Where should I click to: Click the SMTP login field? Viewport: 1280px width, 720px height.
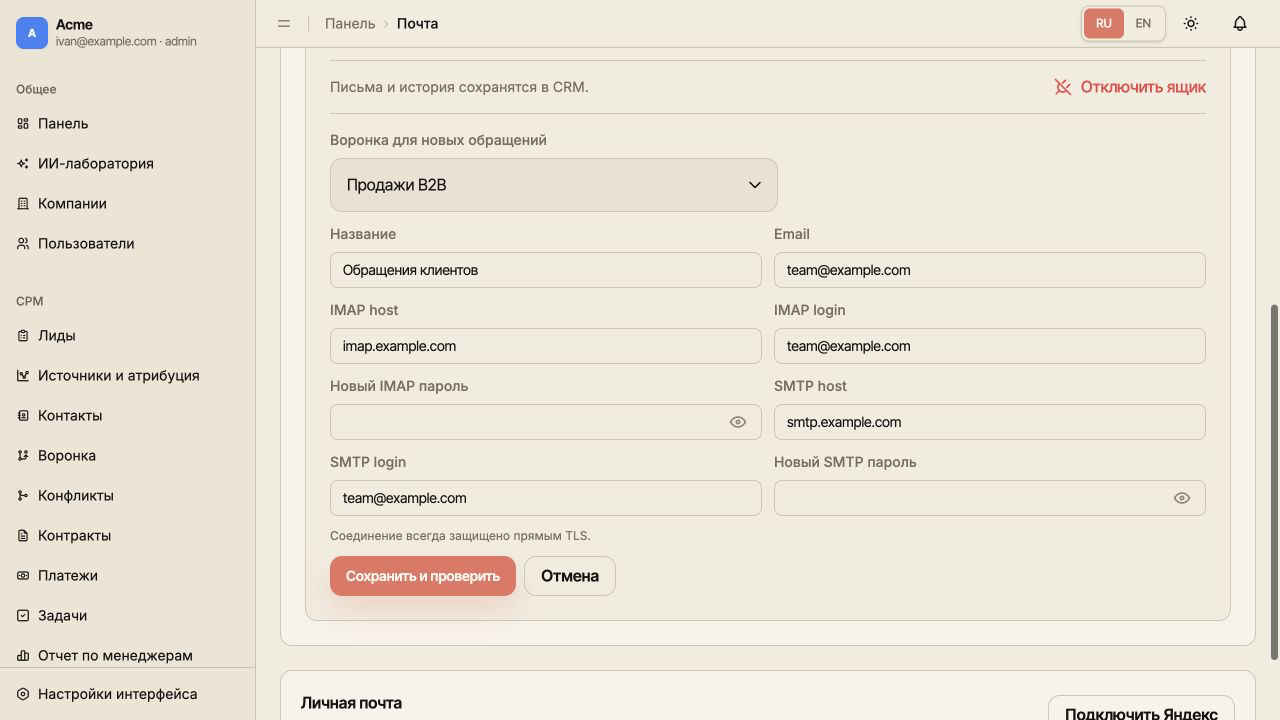[x=546, y=498]
